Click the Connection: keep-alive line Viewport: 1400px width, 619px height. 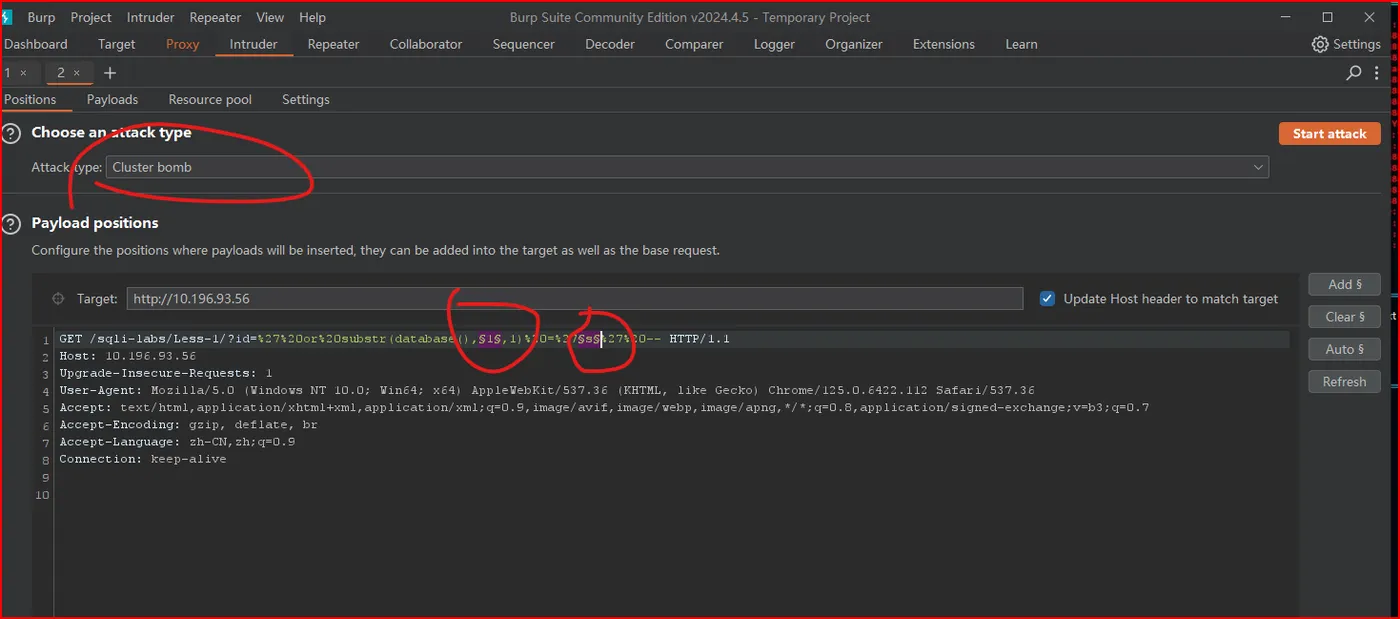click(x=143, y=459)
